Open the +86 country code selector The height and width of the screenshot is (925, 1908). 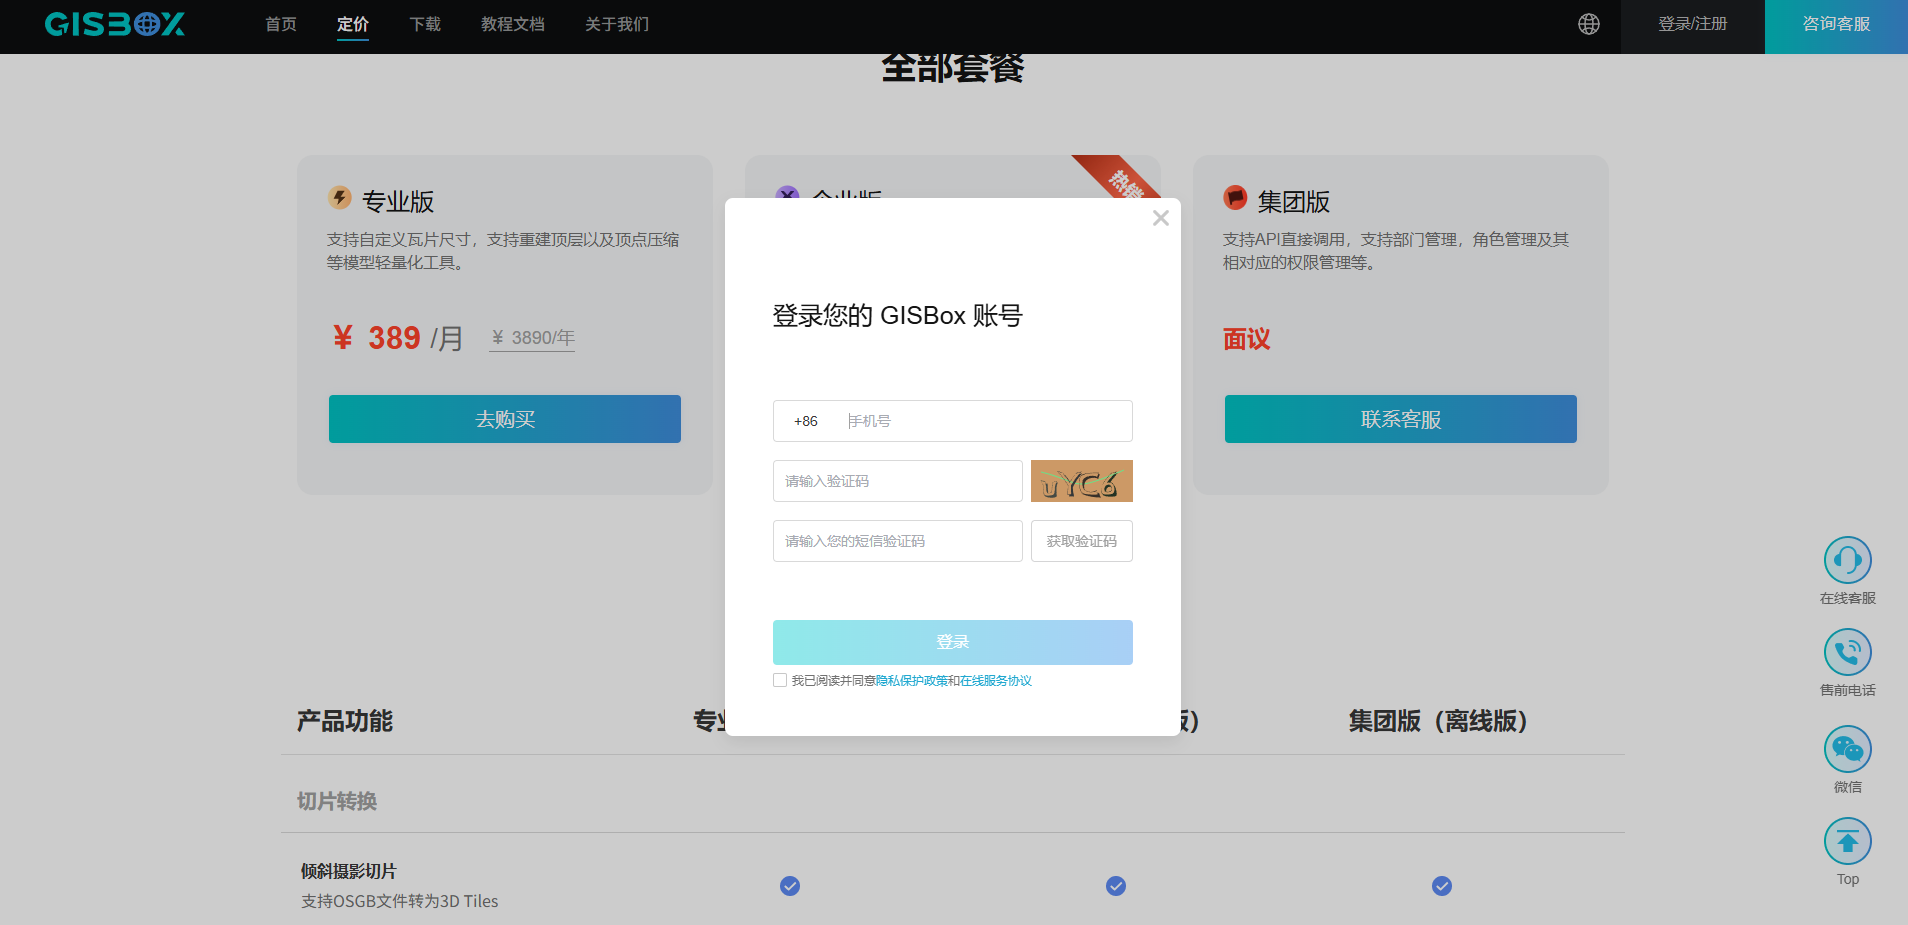coord(805,421)
